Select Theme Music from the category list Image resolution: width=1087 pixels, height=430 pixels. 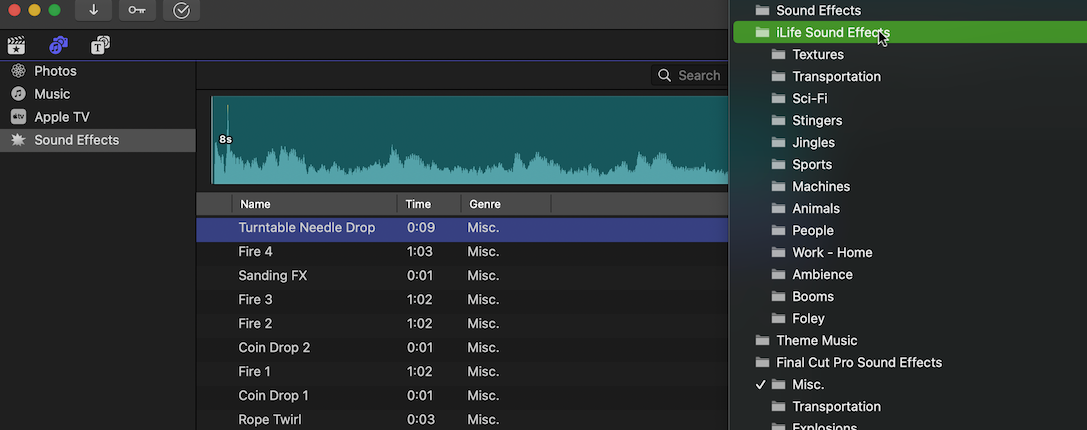816,341
